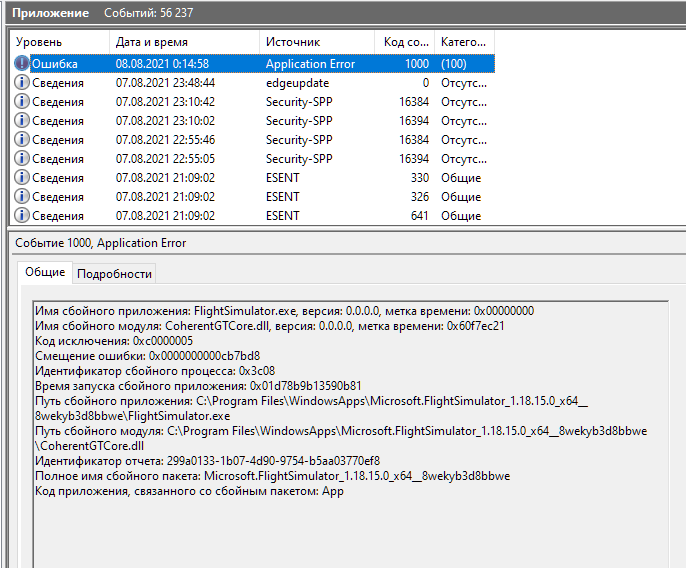686x568 pixels.
Task: Click the red error icon in the Ошибка row
Action: (x=21, y=63)
